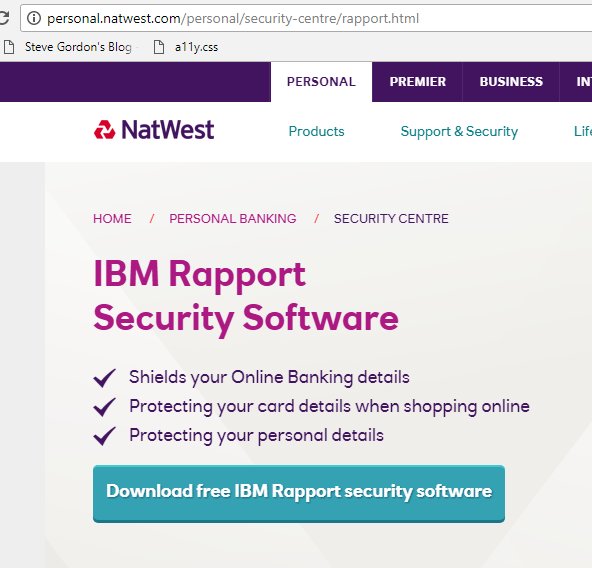This screenshot has height=568, width=592.
Task: Switch to the PREMIER tab
Action: tap(417, 82)
